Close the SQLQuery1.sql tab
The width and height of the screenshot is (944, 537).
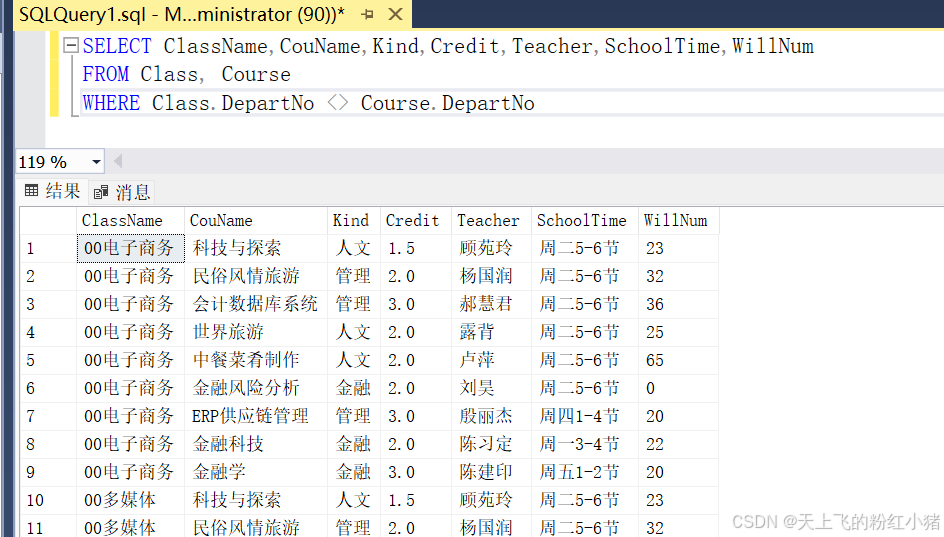click(396, 14)
